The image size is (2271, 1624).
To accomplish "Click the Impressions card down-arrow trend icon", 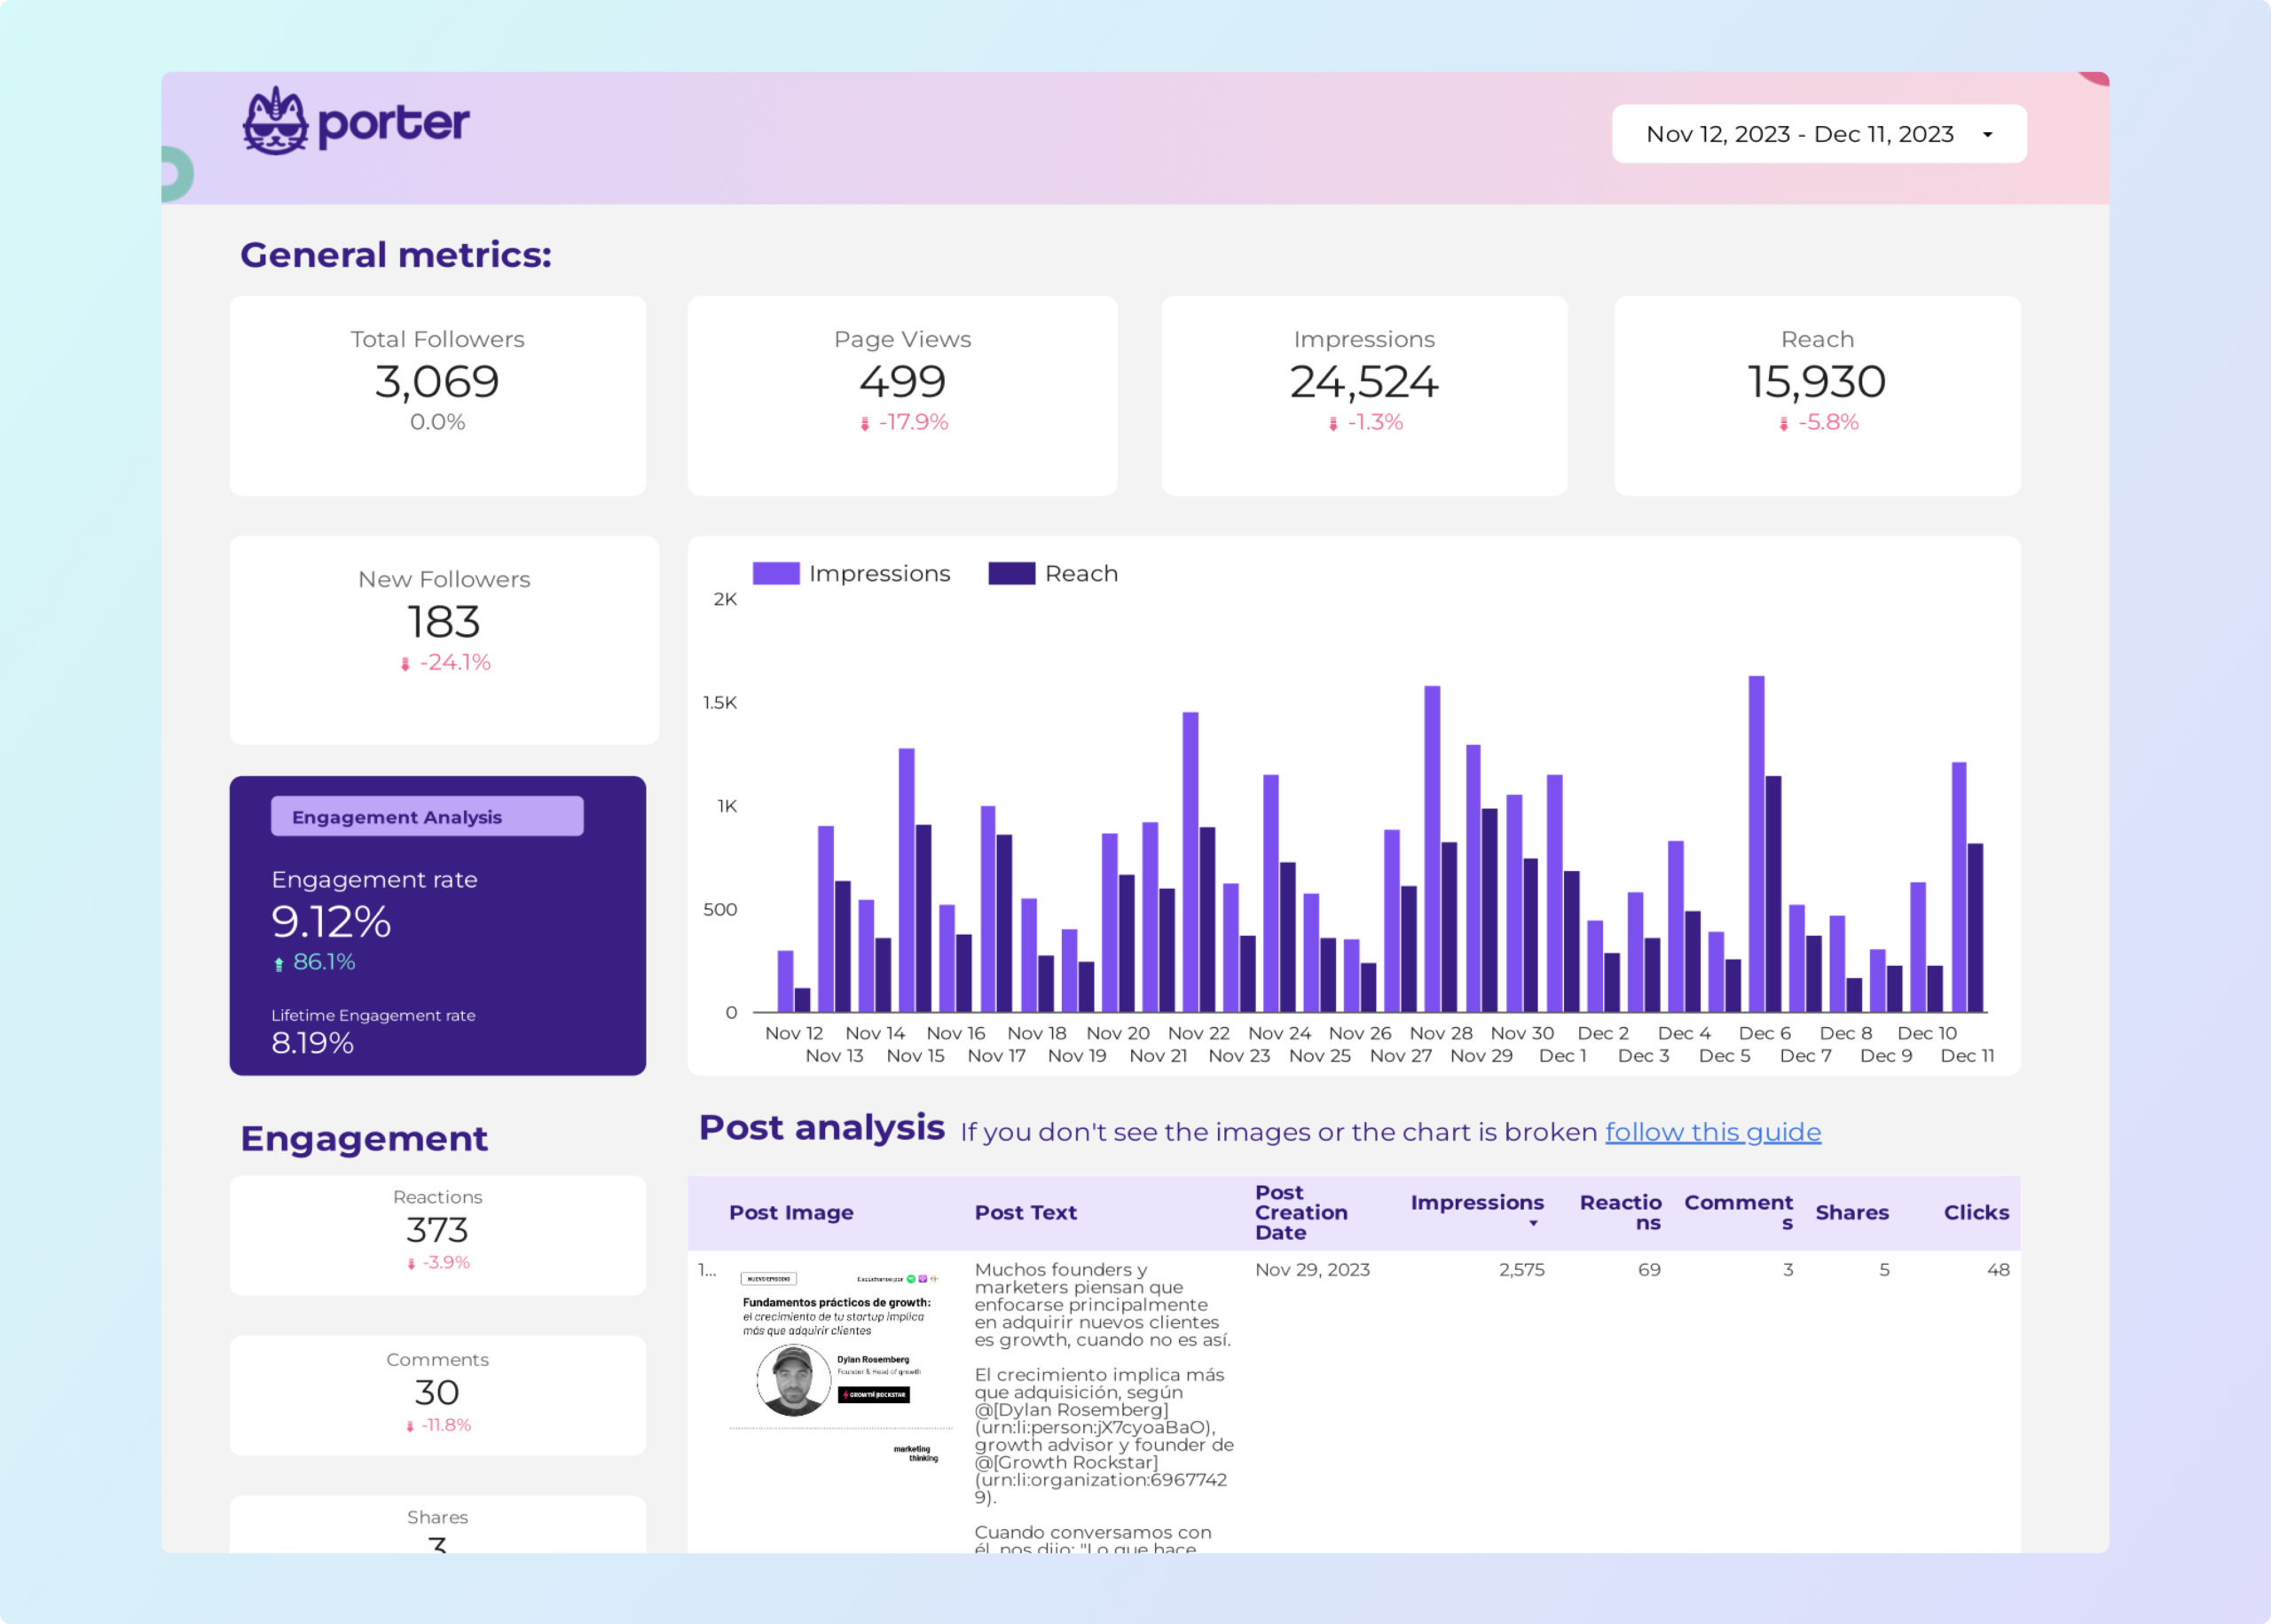I will click(x=1333, y=424).
